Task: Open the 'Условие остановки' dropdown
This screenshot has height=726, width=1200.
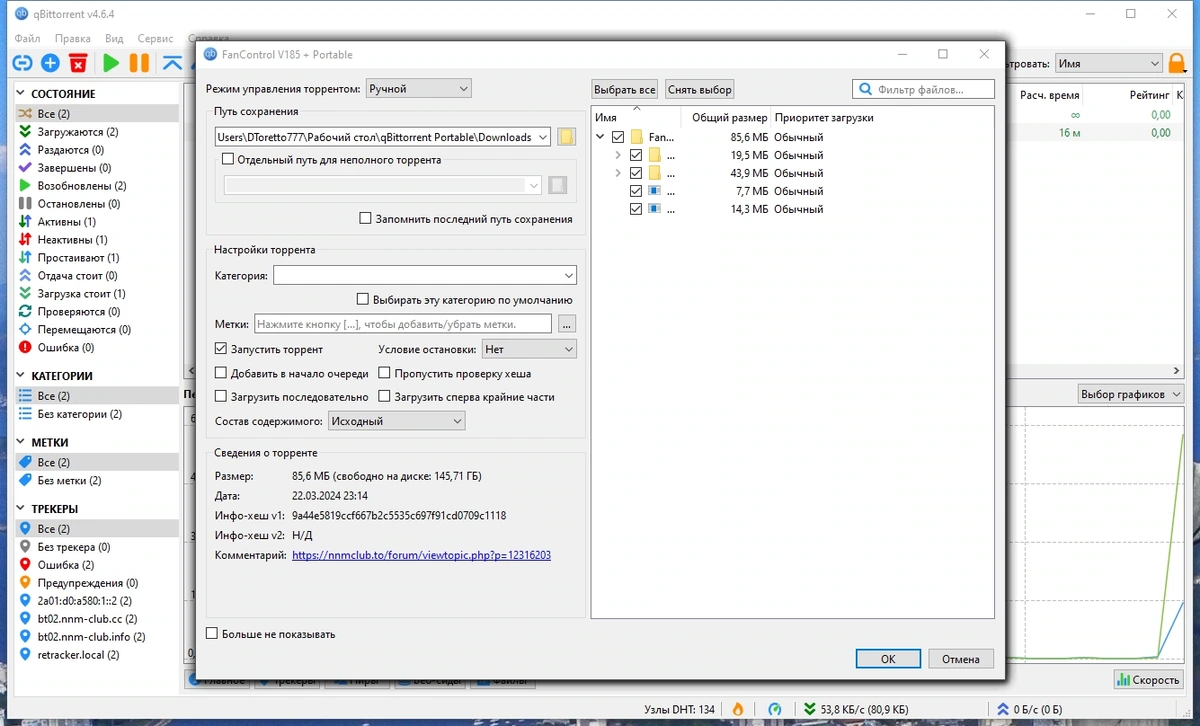Action: click(x=528, y=350)
